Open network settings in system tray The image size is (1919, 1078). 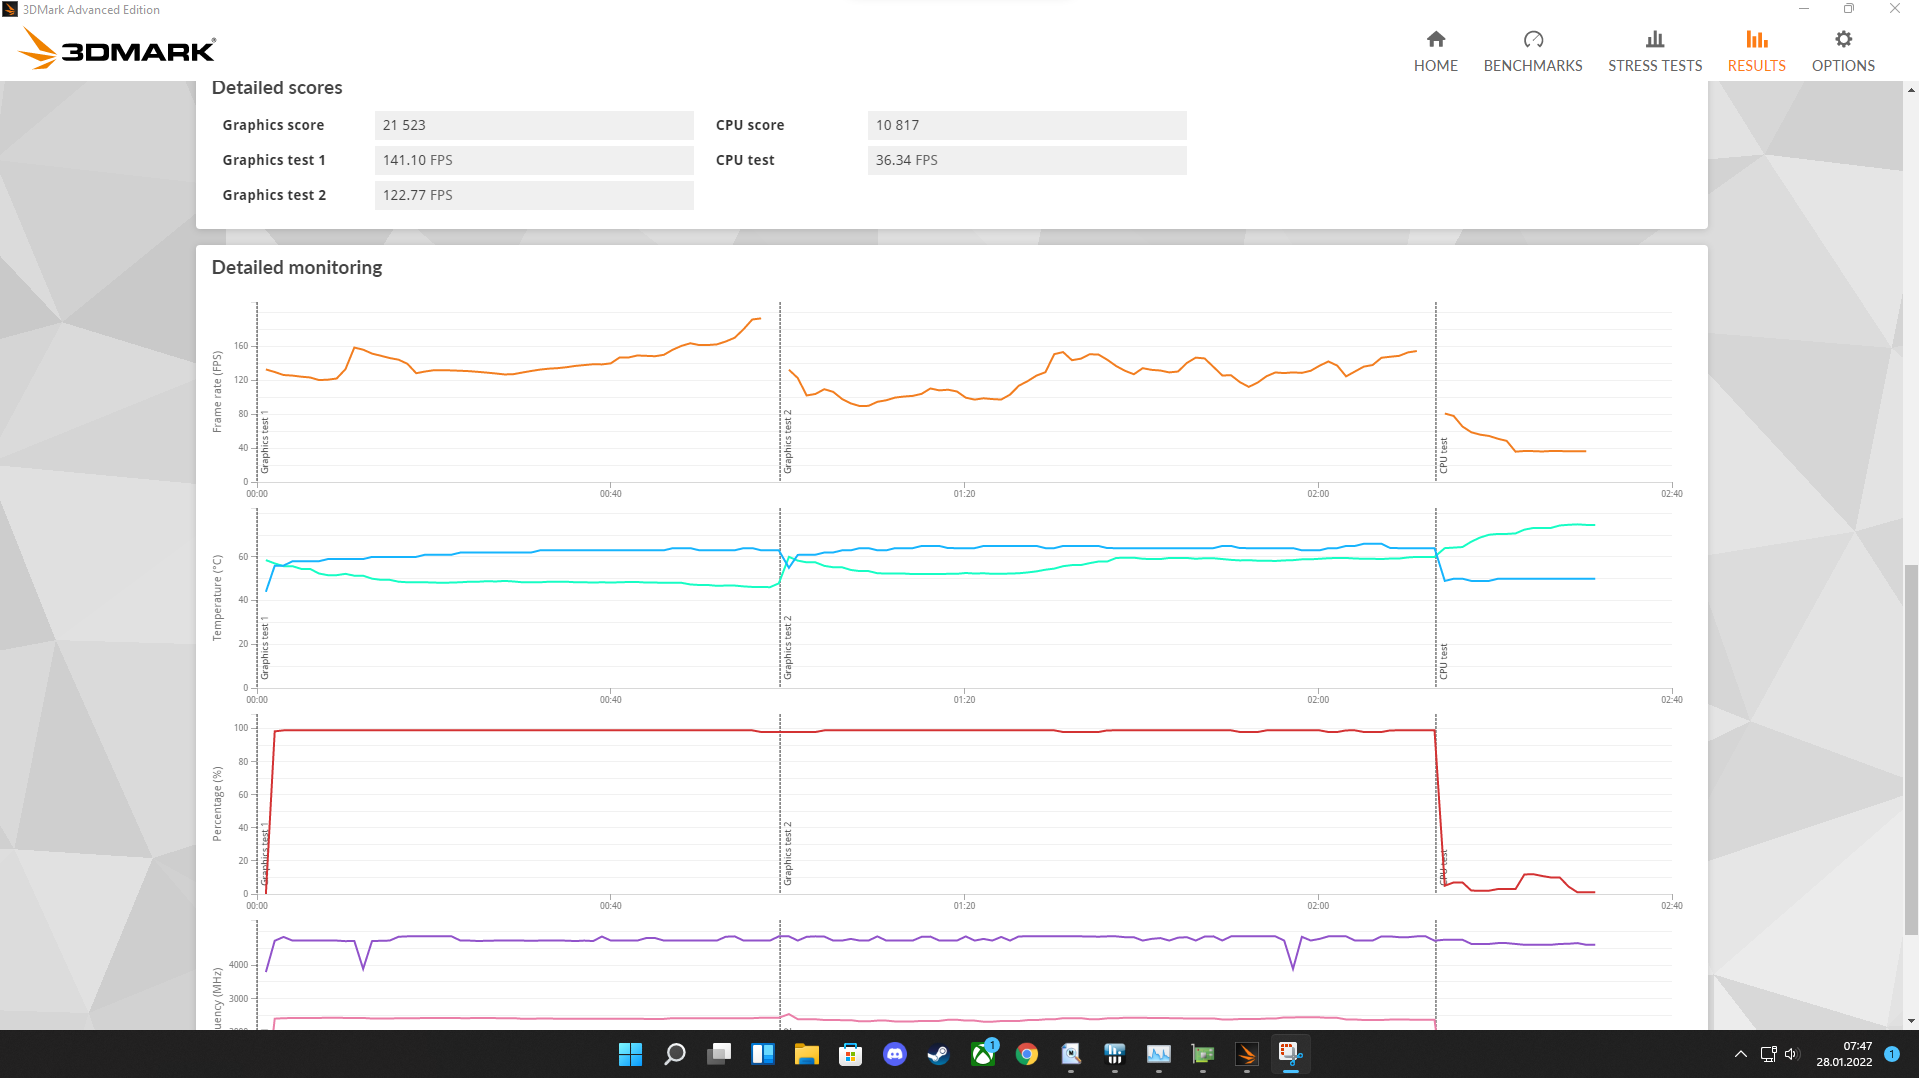coord(1768,1054)
